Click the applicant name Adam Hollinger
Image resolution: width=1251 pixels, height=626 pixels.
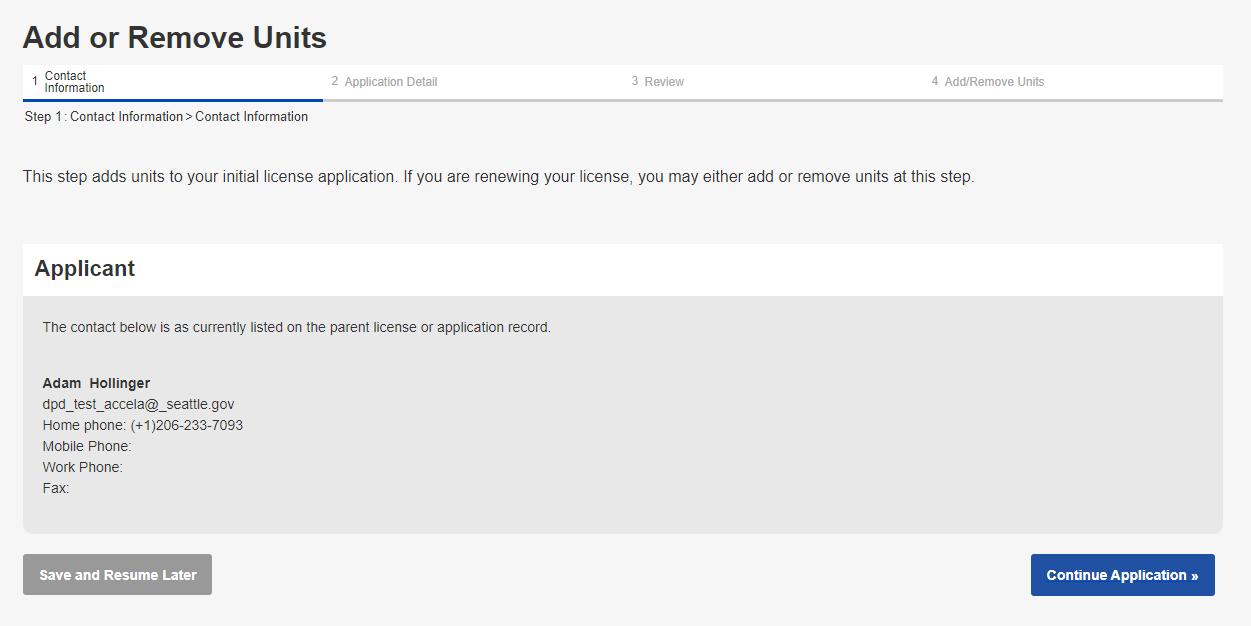tap(96, 383)
